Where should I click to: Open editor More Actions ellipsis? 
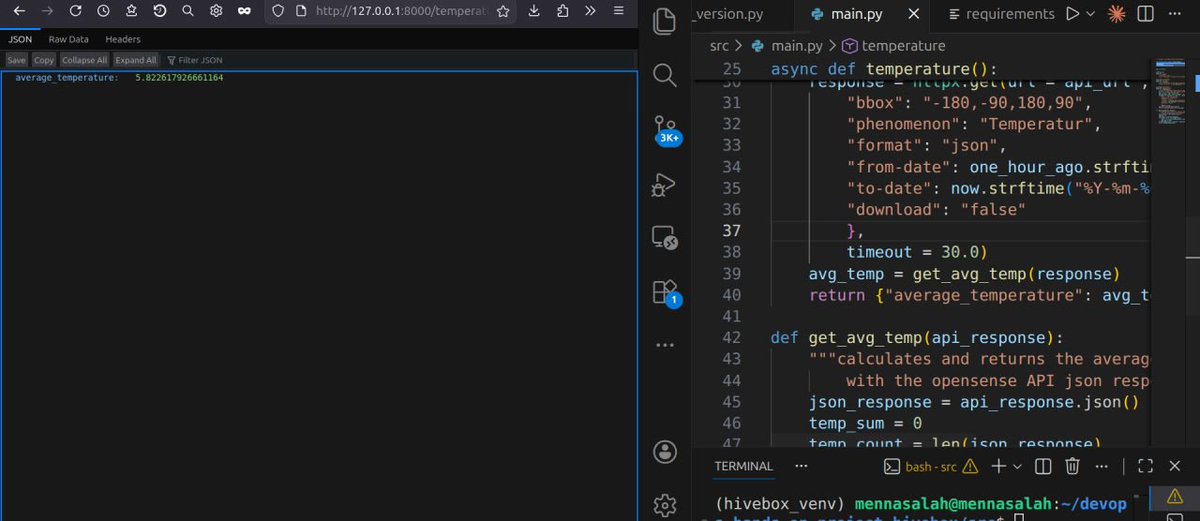pos(1176,14)
